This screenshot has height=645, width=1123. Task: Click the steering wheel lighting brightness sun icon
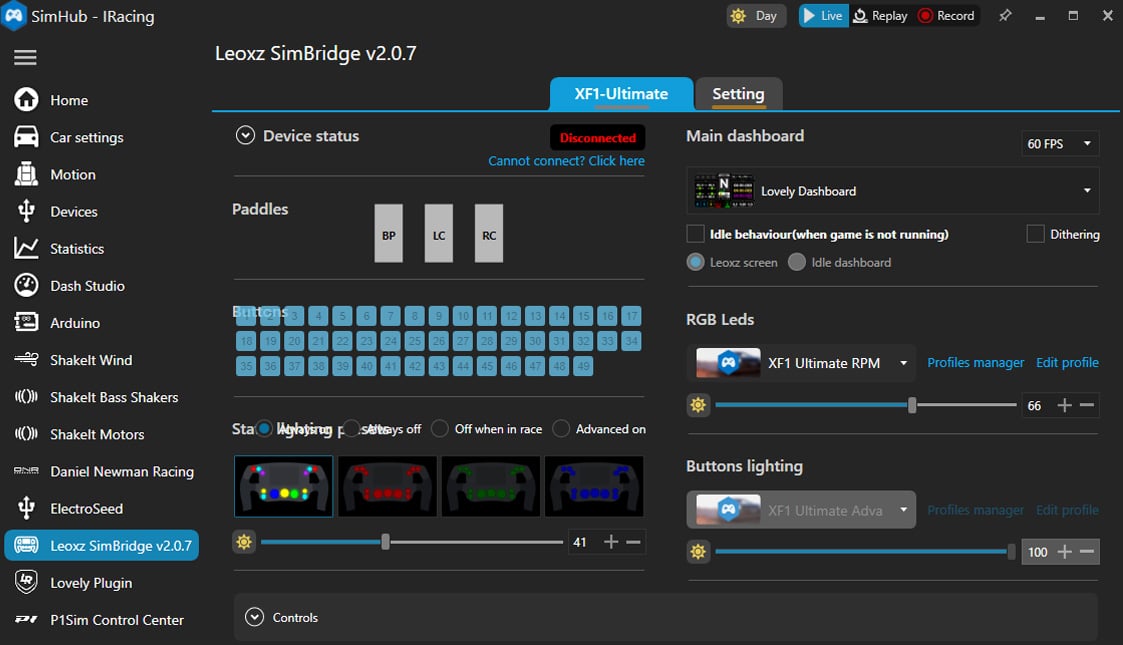pyautogui.click(x=244, y=542)
